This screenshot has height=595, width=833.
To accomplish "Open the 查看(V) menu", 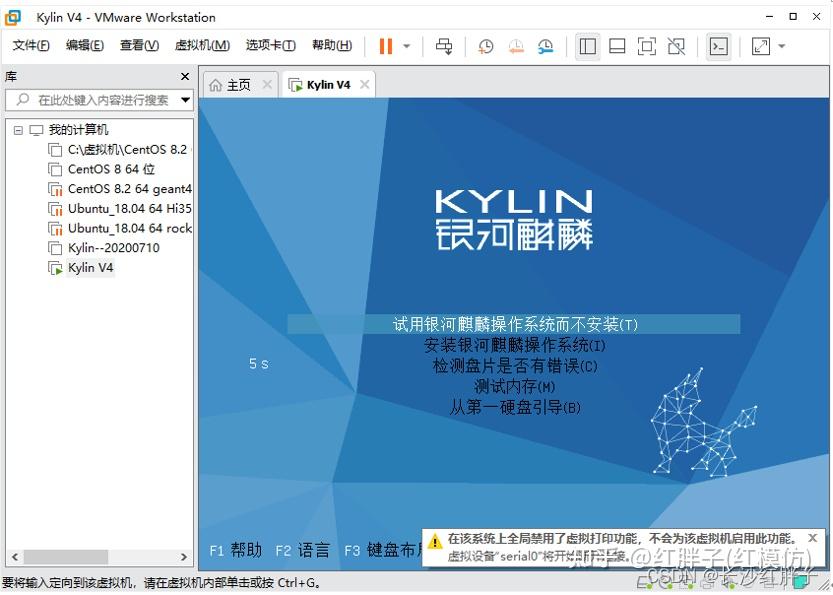I will [x=139, y=46].
